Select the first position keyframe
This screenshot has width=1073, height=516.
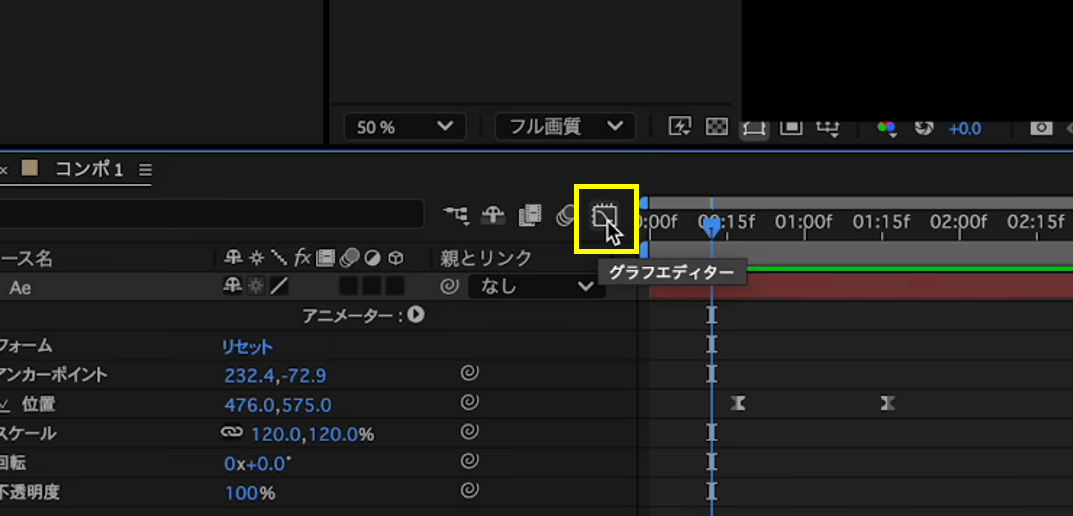738,403
